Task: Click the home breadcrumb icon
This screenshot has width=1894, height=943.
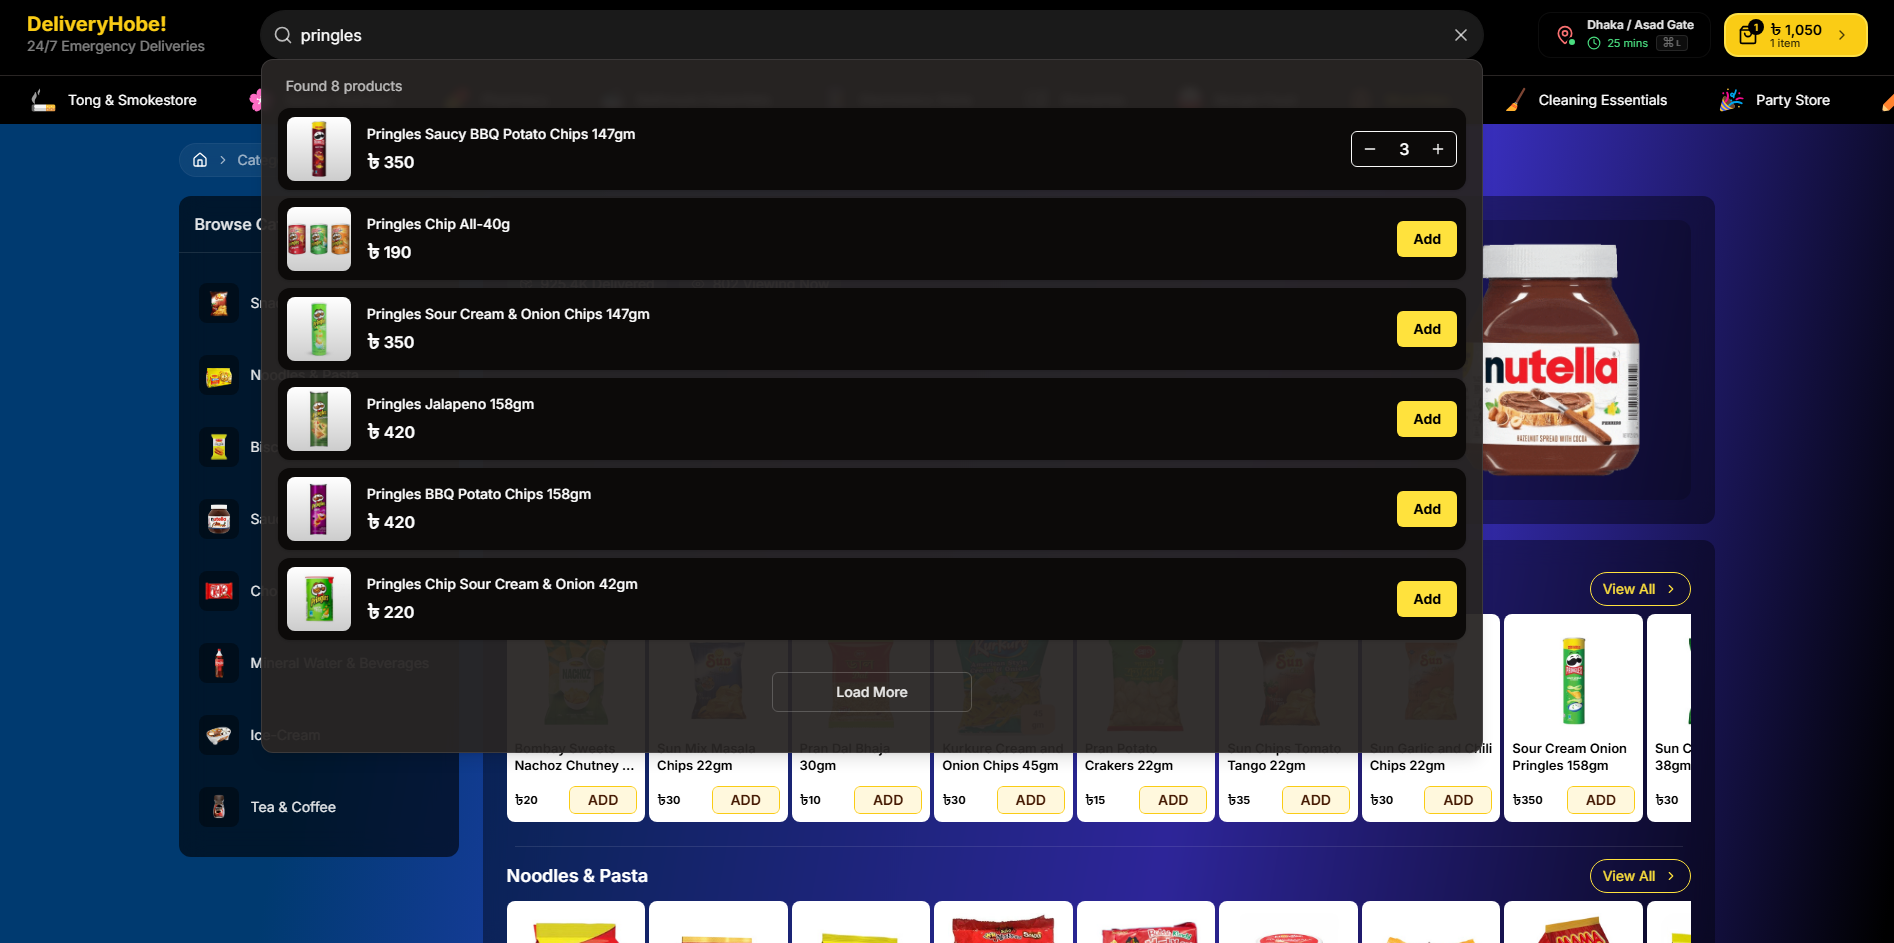Action: 200,160
